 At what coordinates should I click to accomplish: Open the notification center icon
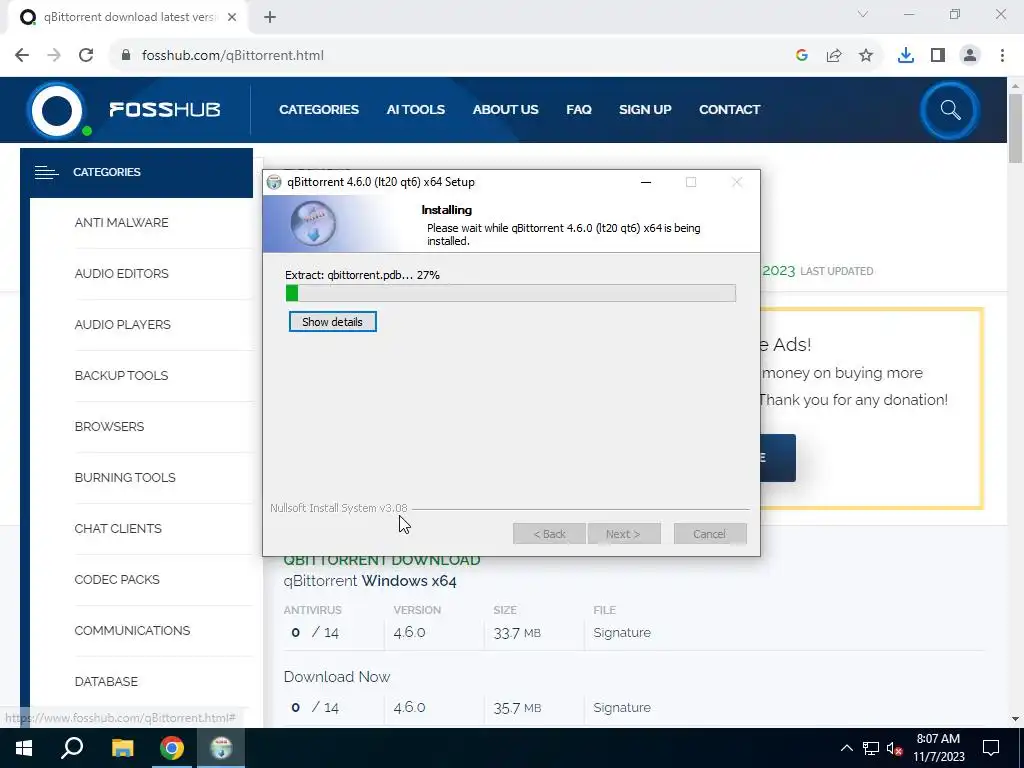coord(991,748)
